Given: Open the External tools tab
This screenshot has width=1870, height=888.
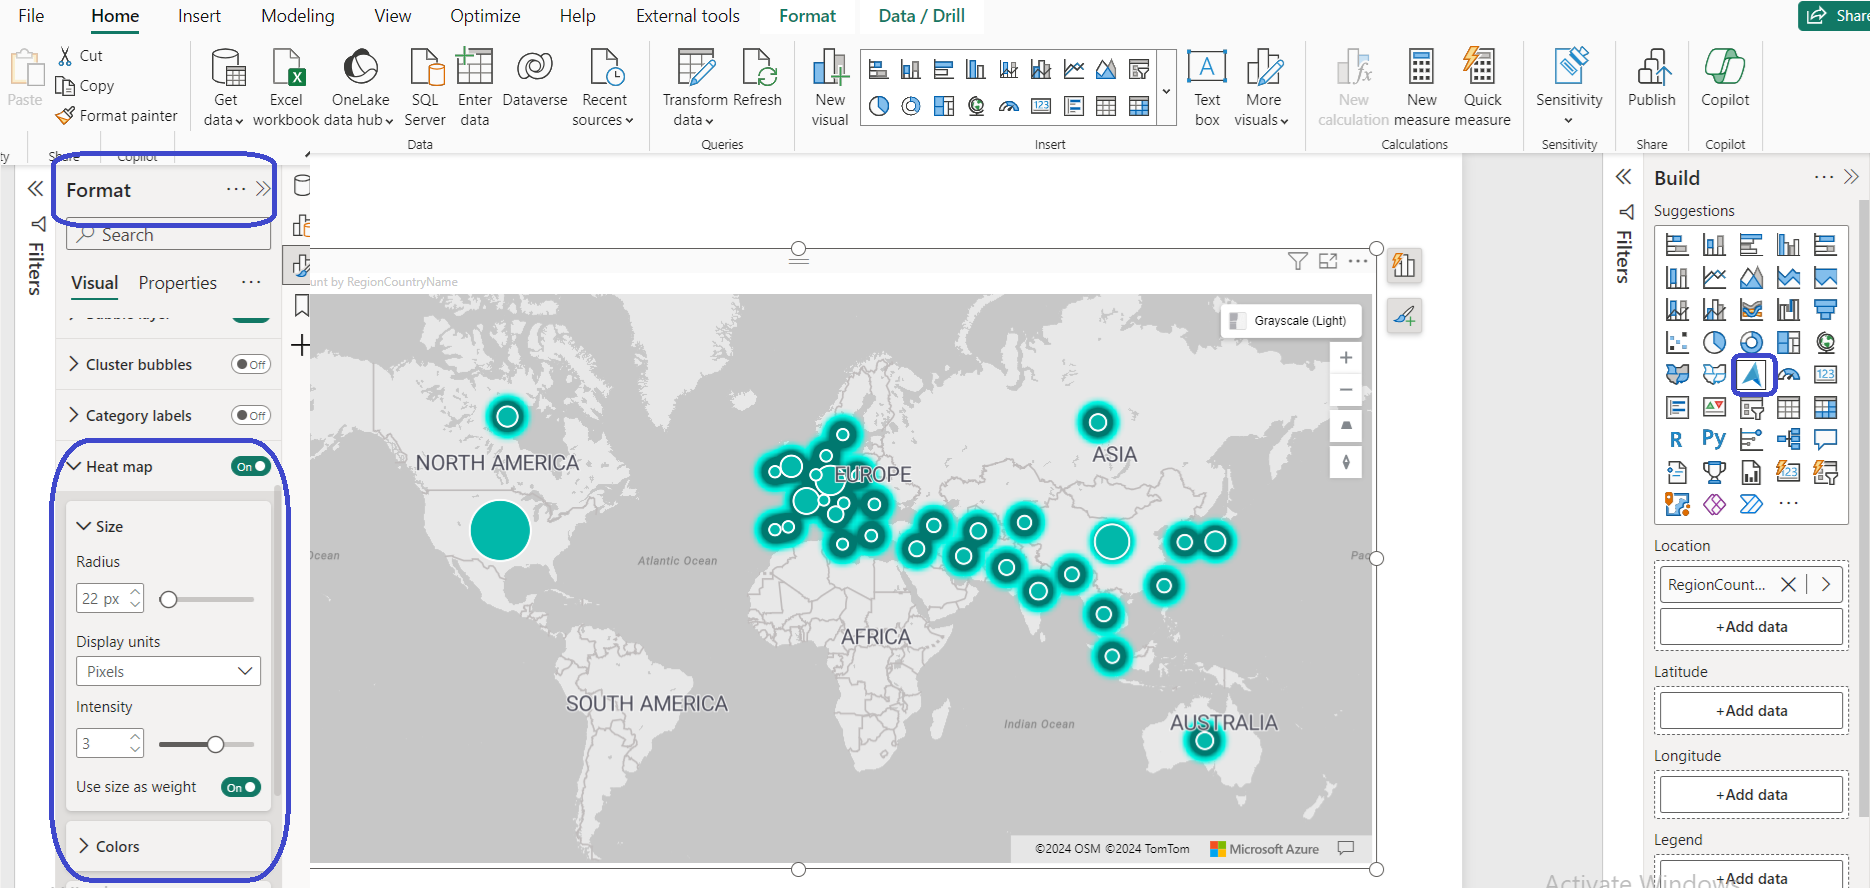Looking at the screenshot, I should coord(688,16).
